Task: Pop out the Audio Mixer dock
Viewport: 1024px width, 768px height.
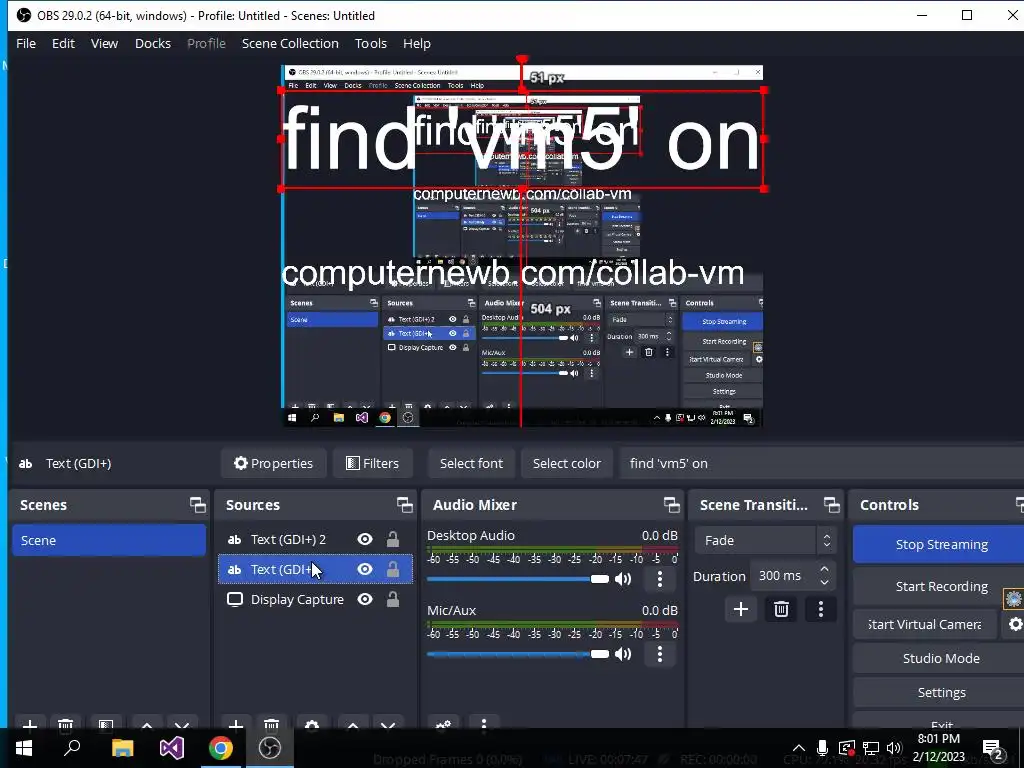Action: [671, 505]
